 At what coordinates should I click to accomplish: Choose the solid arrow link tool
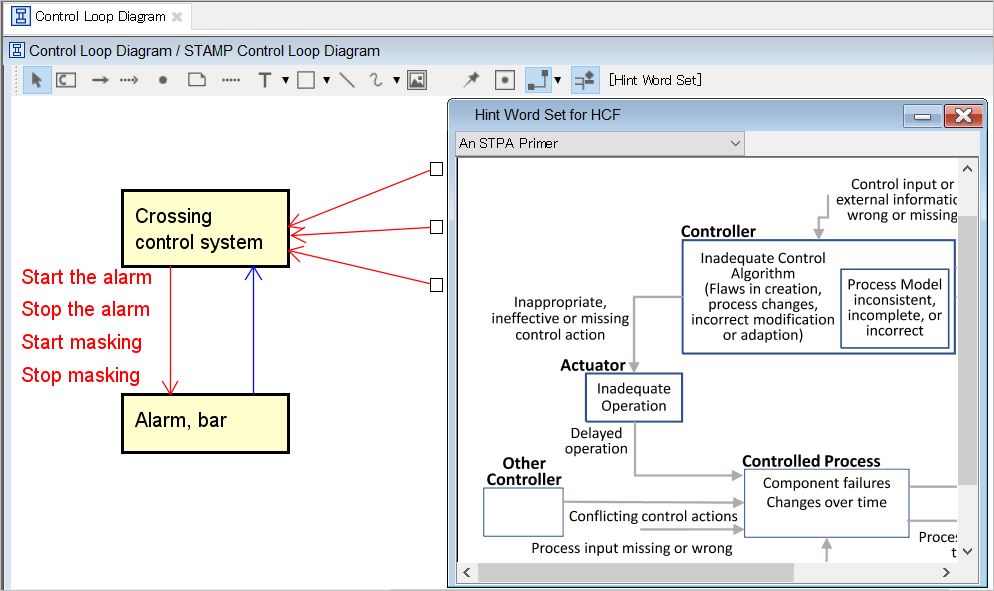(100, 80)
